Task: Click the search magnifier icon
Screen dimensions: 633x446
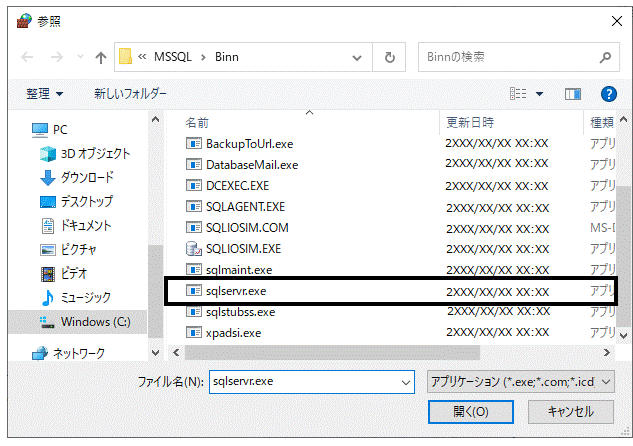Action: coord(605,57)
